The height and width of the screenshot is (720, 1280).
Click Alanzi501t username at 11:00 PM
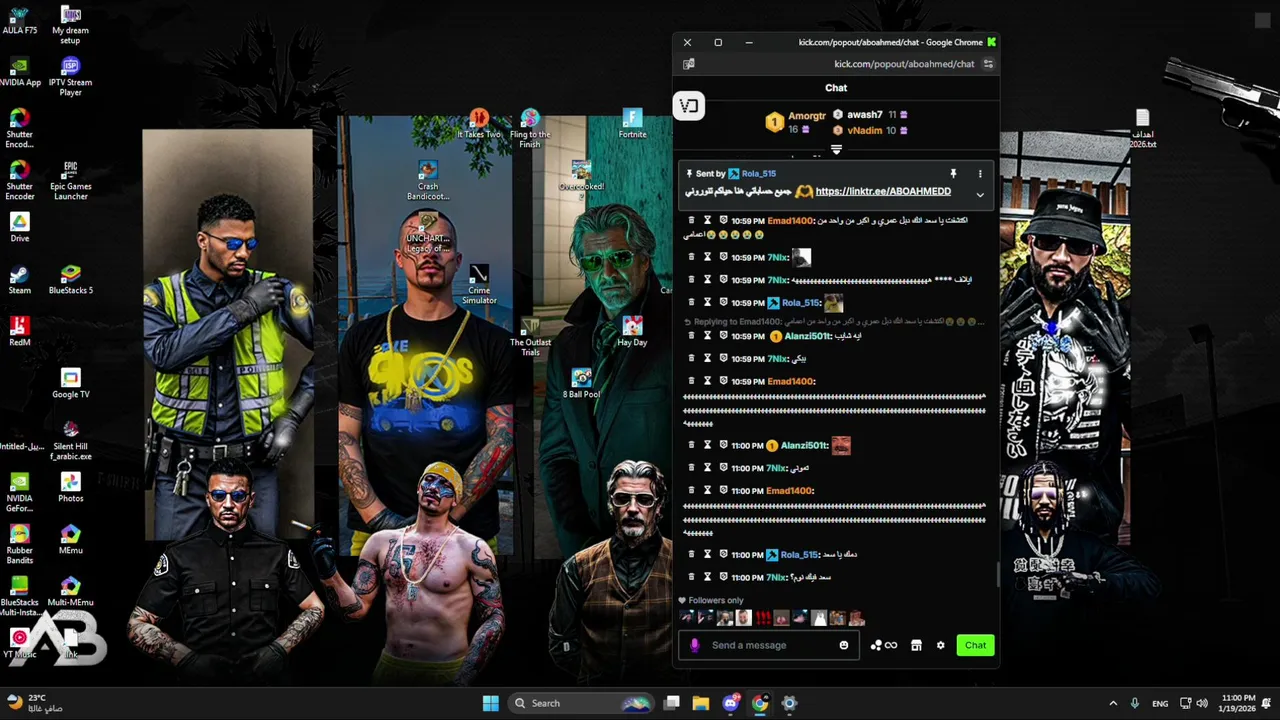(804, 445)
